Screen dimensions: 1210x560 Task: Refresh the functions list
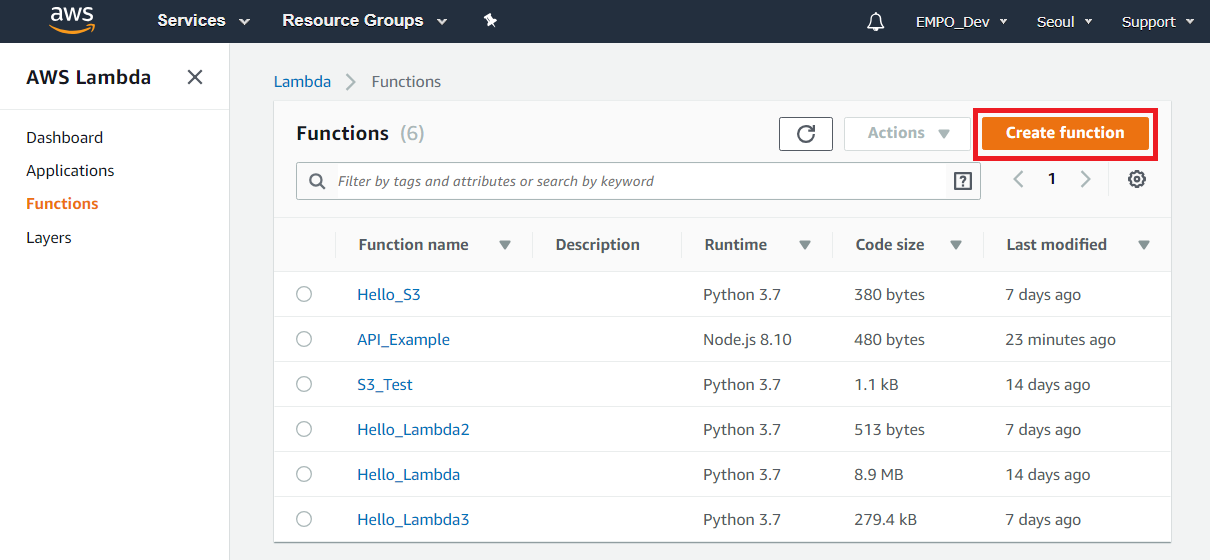click(x=806, y=134)
